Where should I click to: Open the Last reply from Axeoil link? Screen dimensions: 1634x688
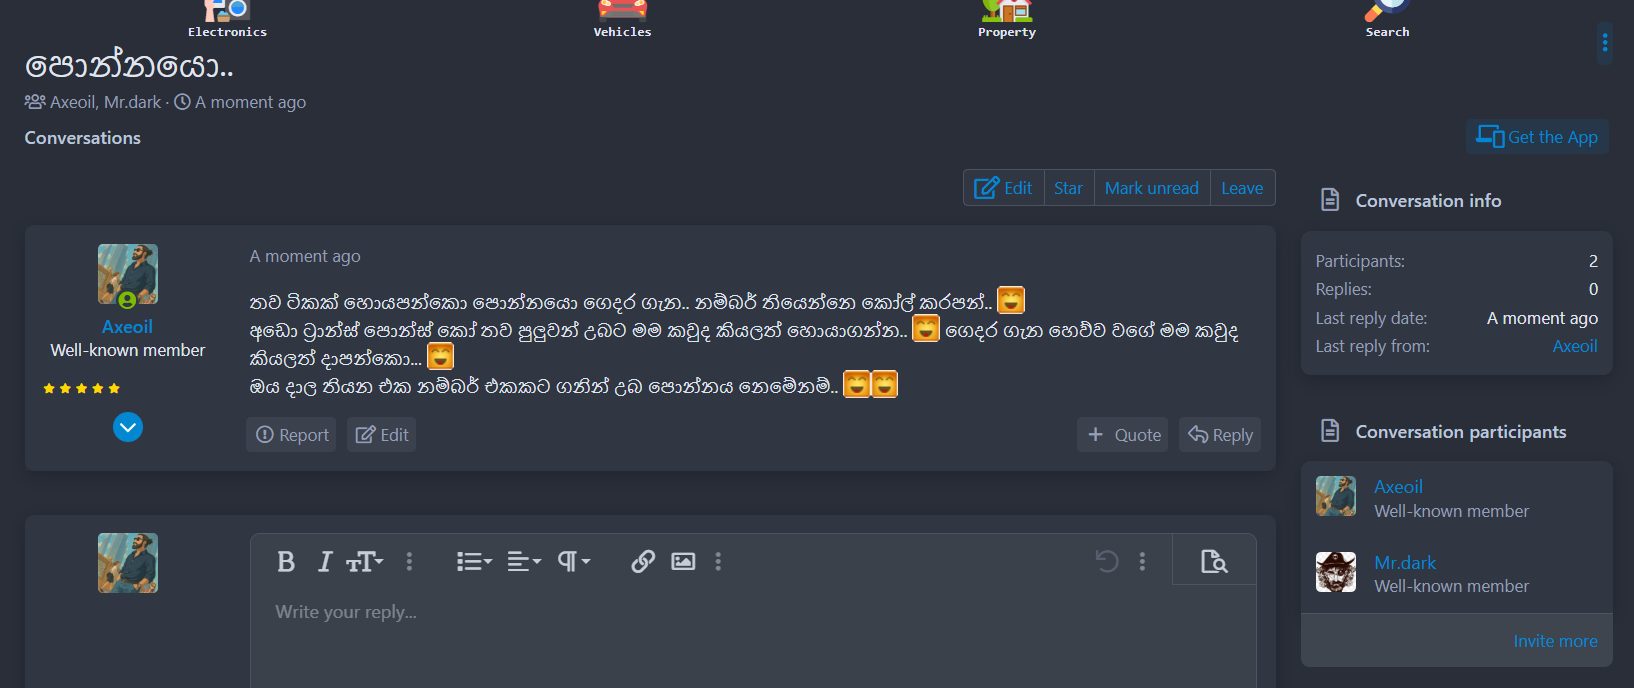tap(1575, 346)
